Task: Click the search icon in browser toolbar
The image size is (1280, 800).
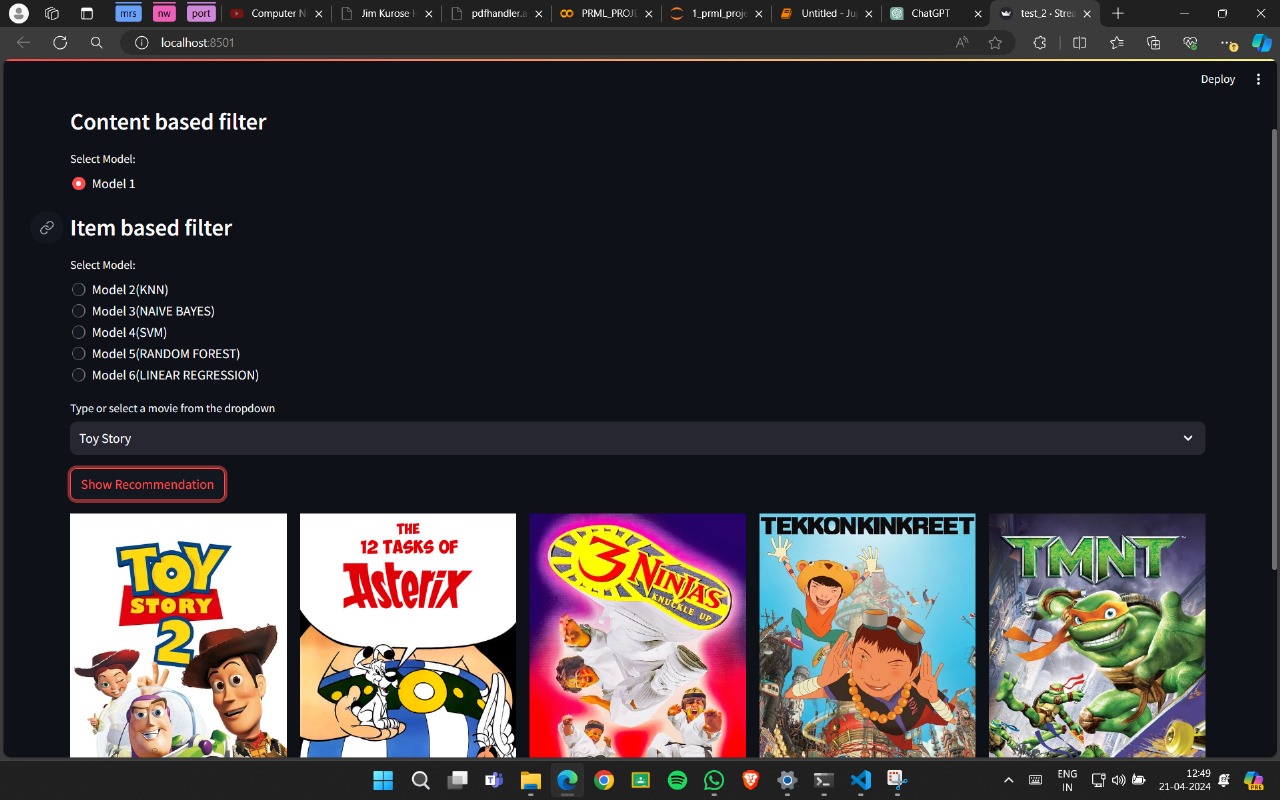Action: coord(96,43)
